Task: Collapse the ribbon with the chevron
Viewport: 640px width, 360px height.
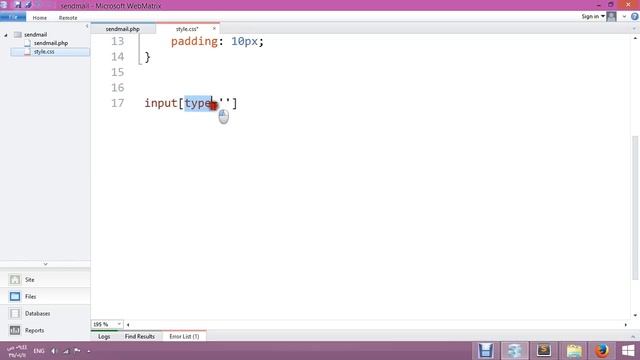Action: click(x=624, y=17)
